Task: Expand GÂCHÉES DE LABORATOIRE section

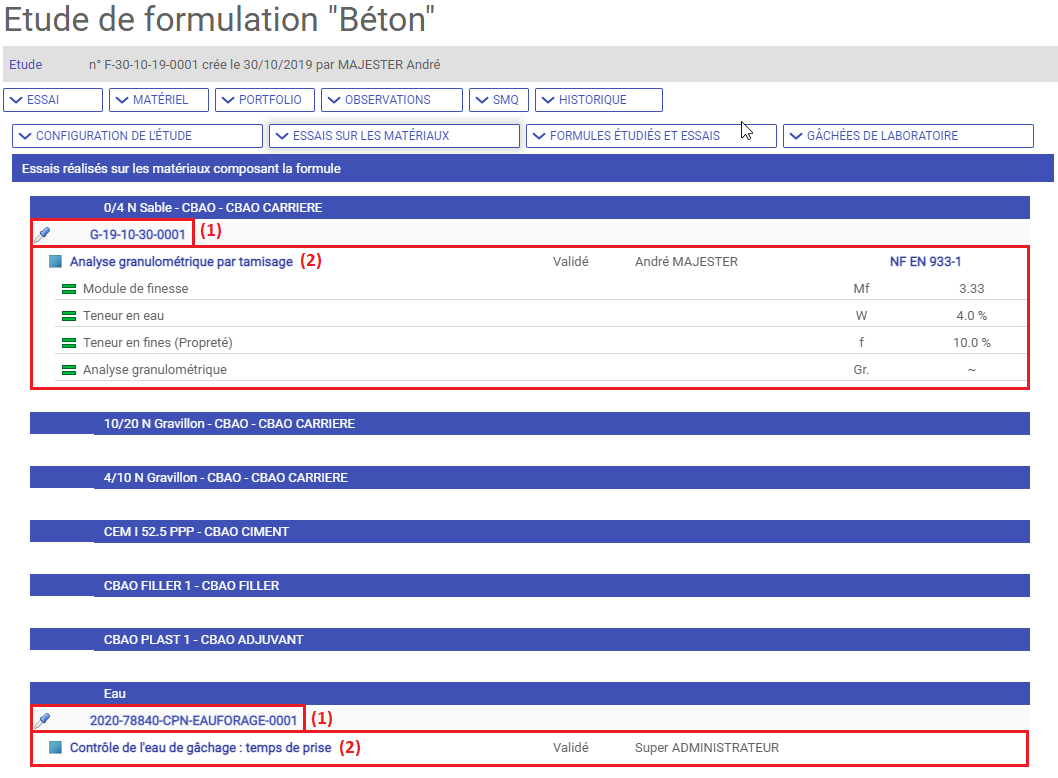Action: (x=908, y=136)
